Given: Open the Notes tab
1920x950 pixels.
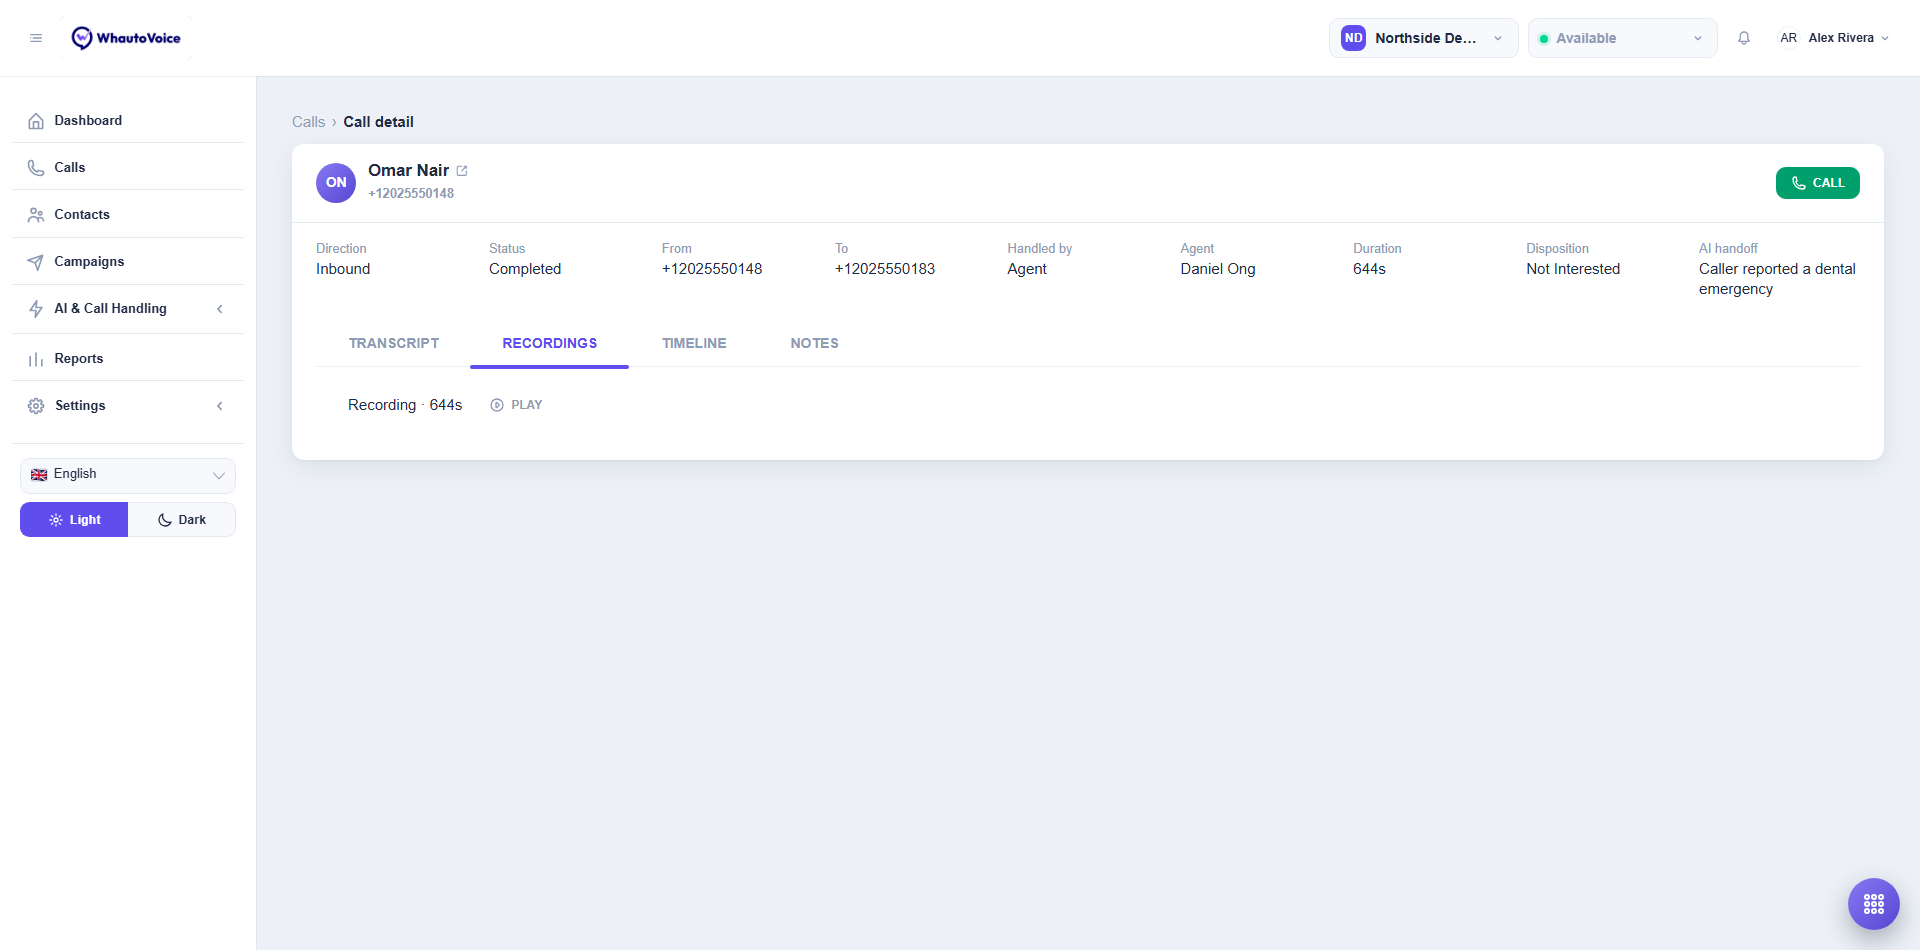Looking at the screenshot, I should [814, 343].
